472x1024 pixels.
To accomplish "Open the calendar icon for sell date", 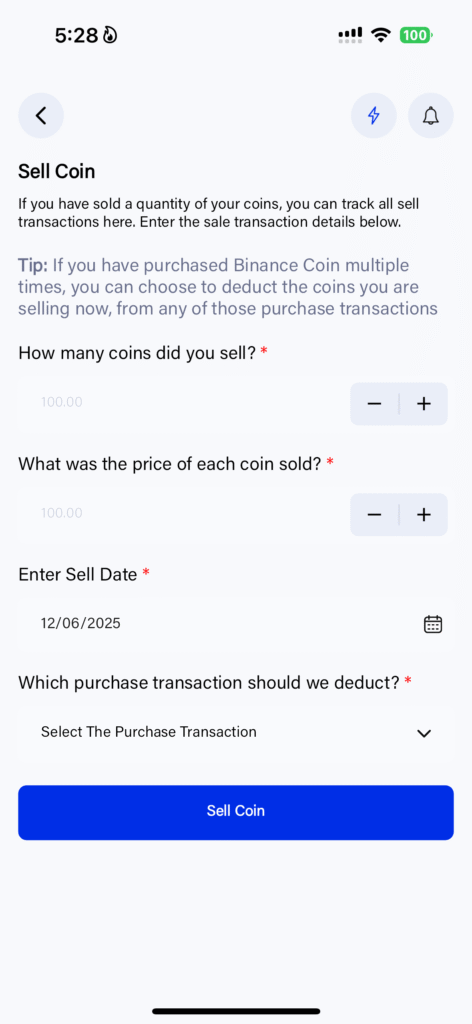I will point(433,624).
